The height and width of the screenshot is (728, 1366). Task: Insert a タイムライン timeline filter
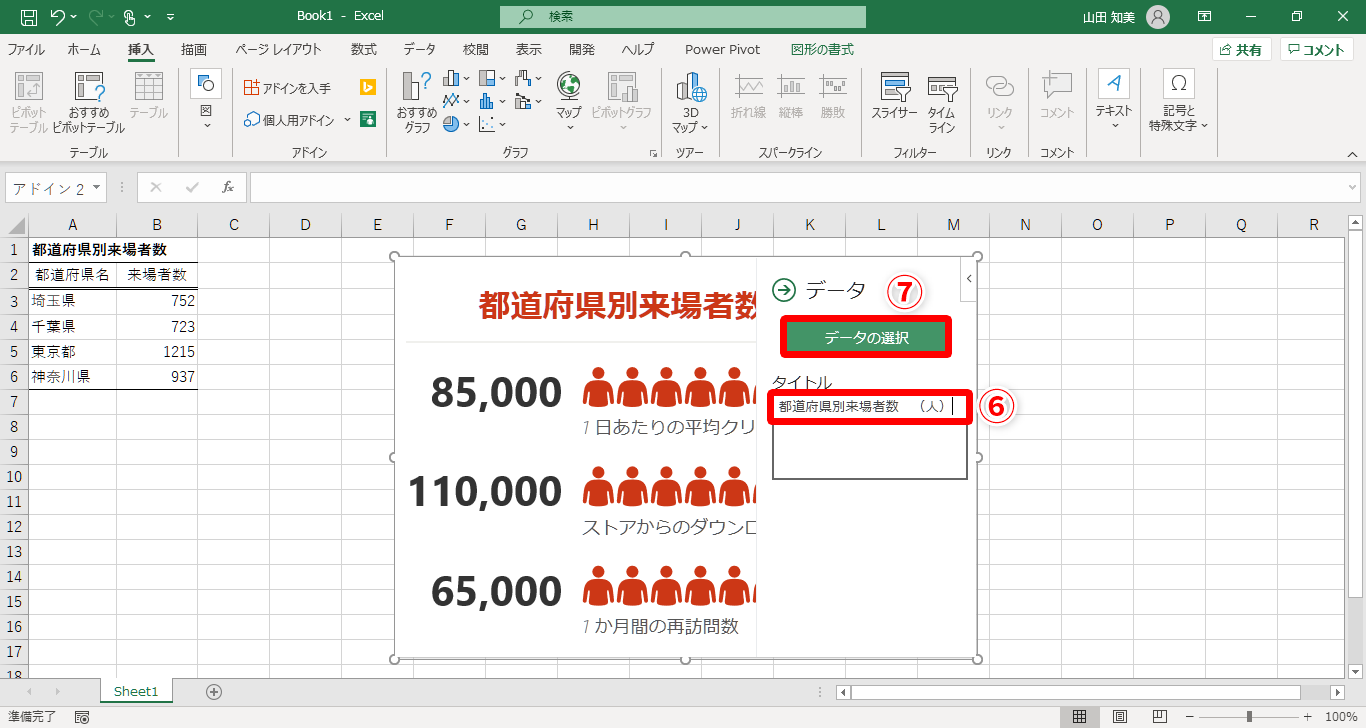pyautogui.click(x=942, y=102)
